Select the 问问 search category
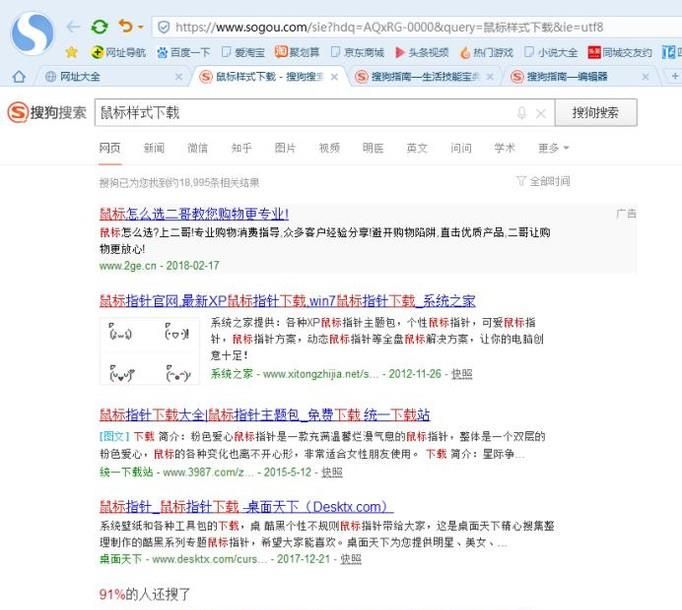 pos(461,148)
